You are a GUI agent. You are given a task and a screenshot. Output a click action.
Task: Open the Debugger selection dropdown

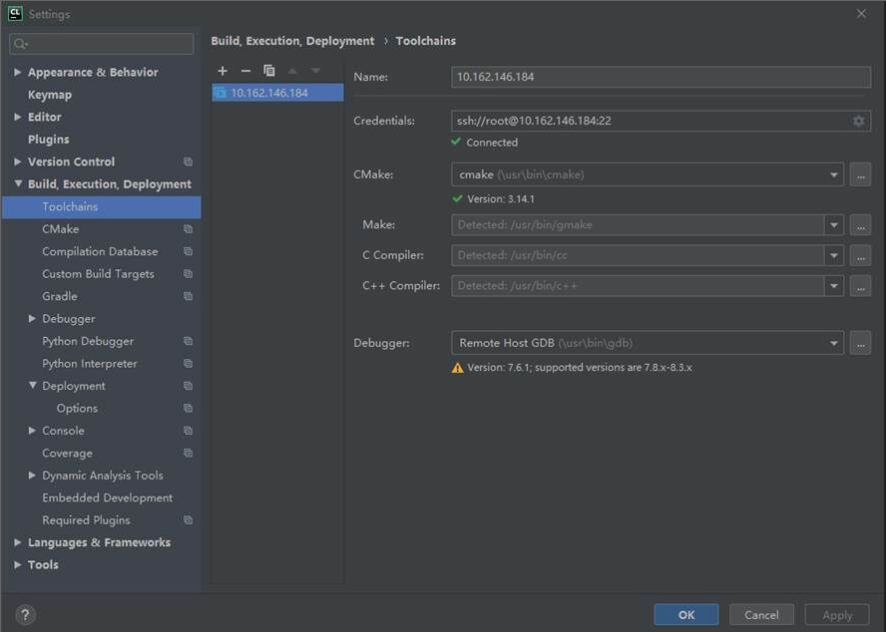pyautogui.click(x=834, y=343)
